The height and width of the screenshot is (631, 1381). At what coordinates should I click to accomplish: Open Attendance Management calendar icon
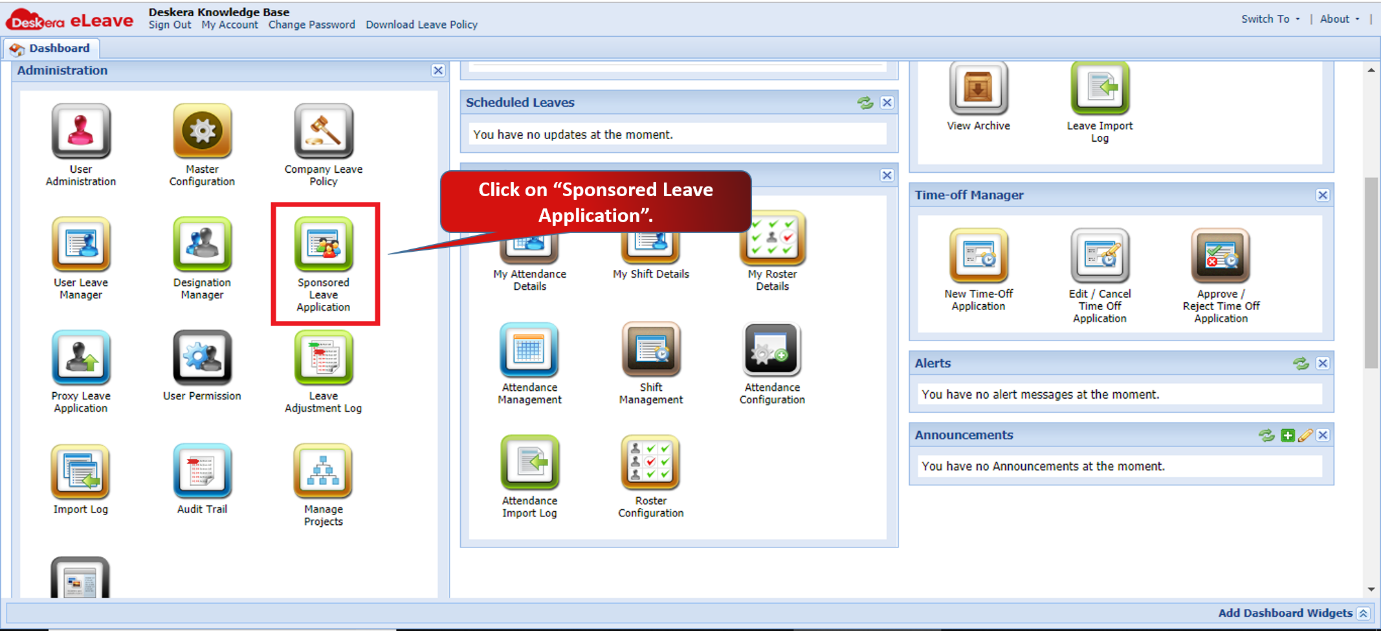(529, 350)
